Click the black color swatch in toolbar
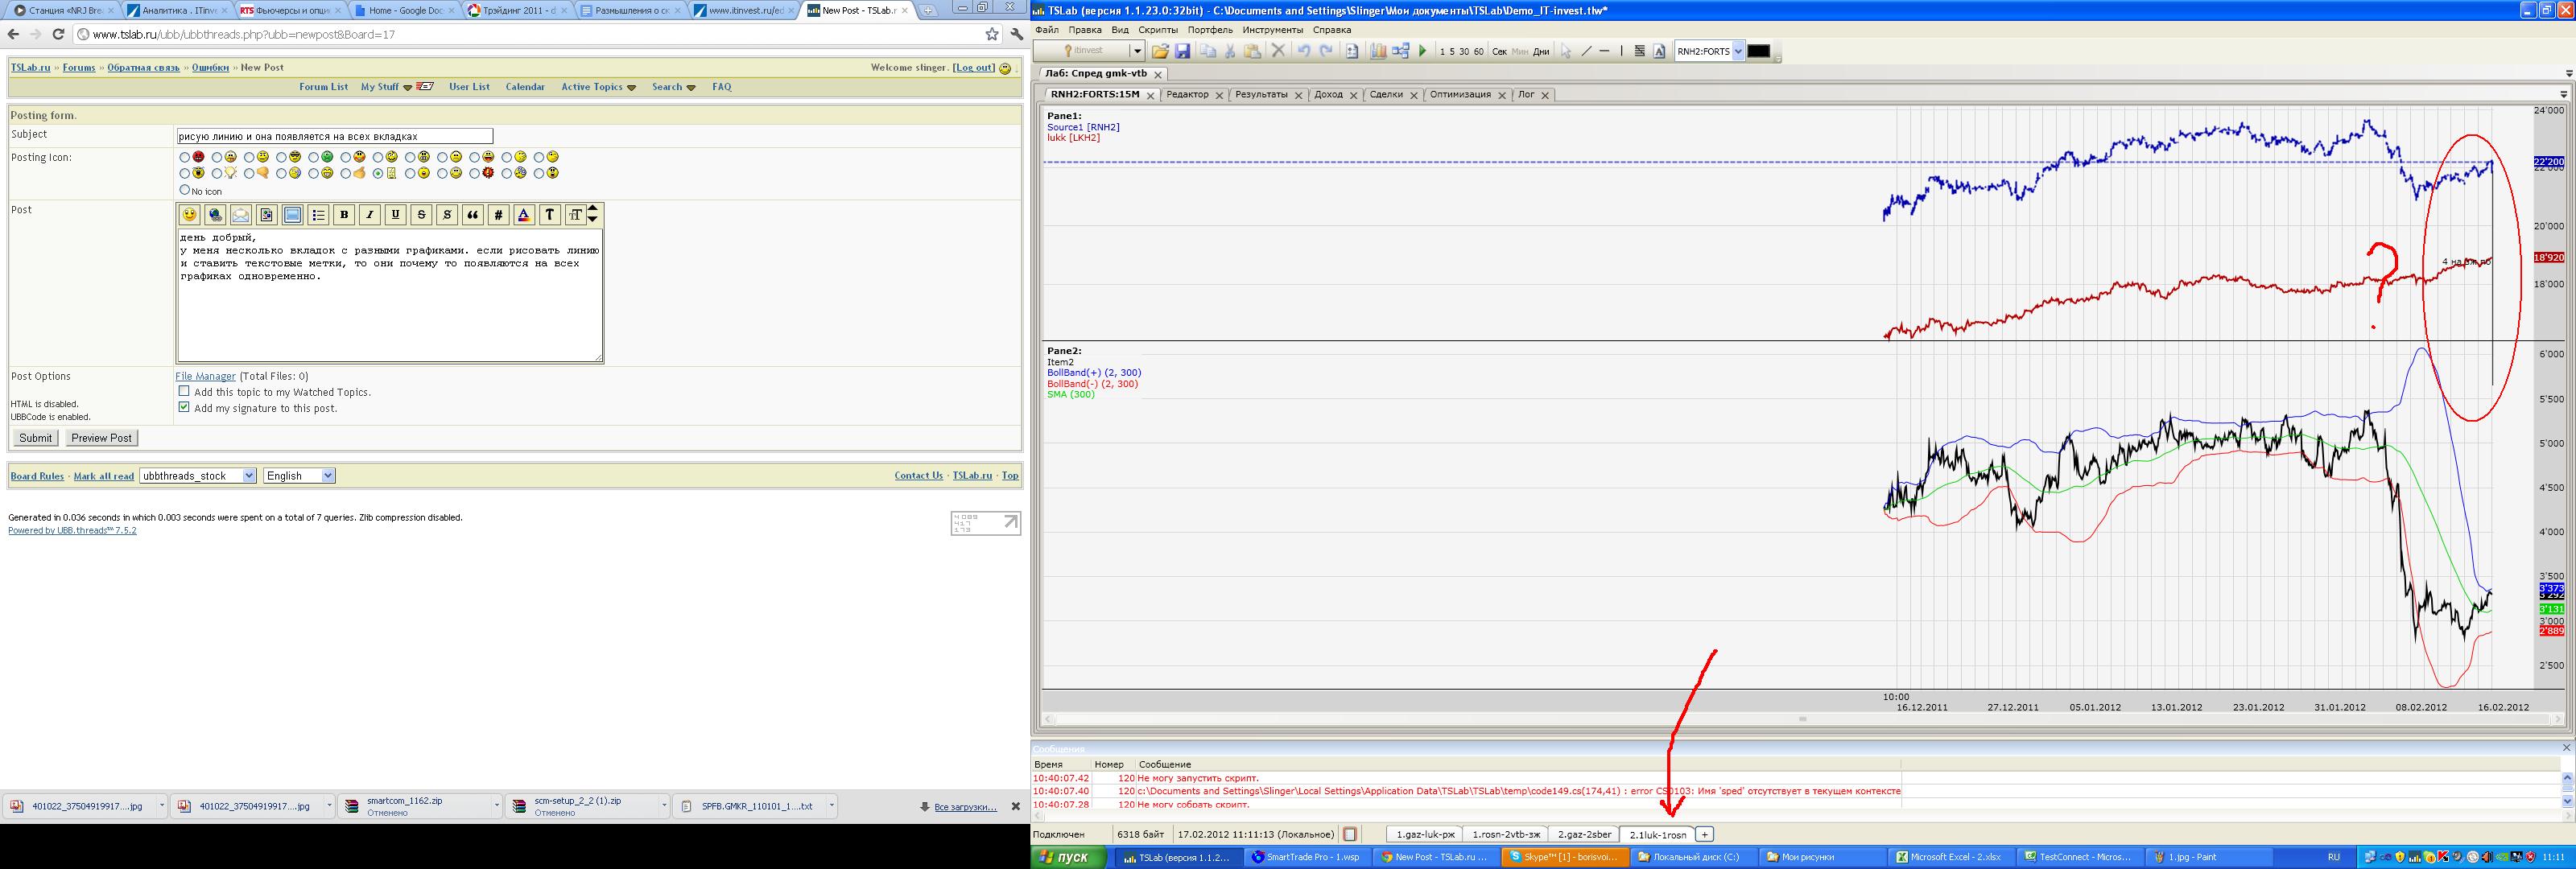Image resolution: width=2576 pixels, height=869 pixels. click(x=1758, y=51)
